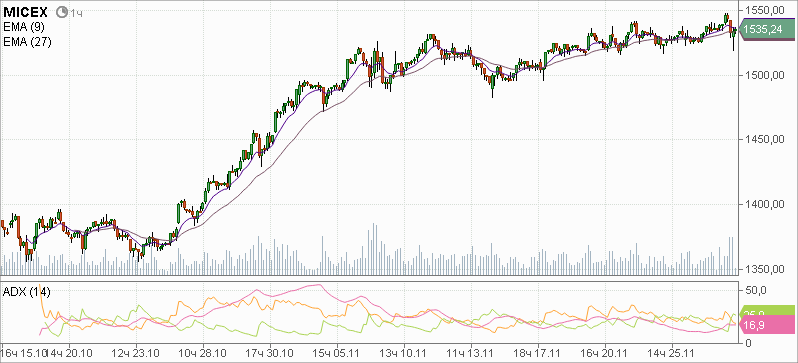Select the EMA (27) indicator label
Image resolution: width=798 pixels, height=363 pixels.
pyautogui.click(x=26, y=41)
